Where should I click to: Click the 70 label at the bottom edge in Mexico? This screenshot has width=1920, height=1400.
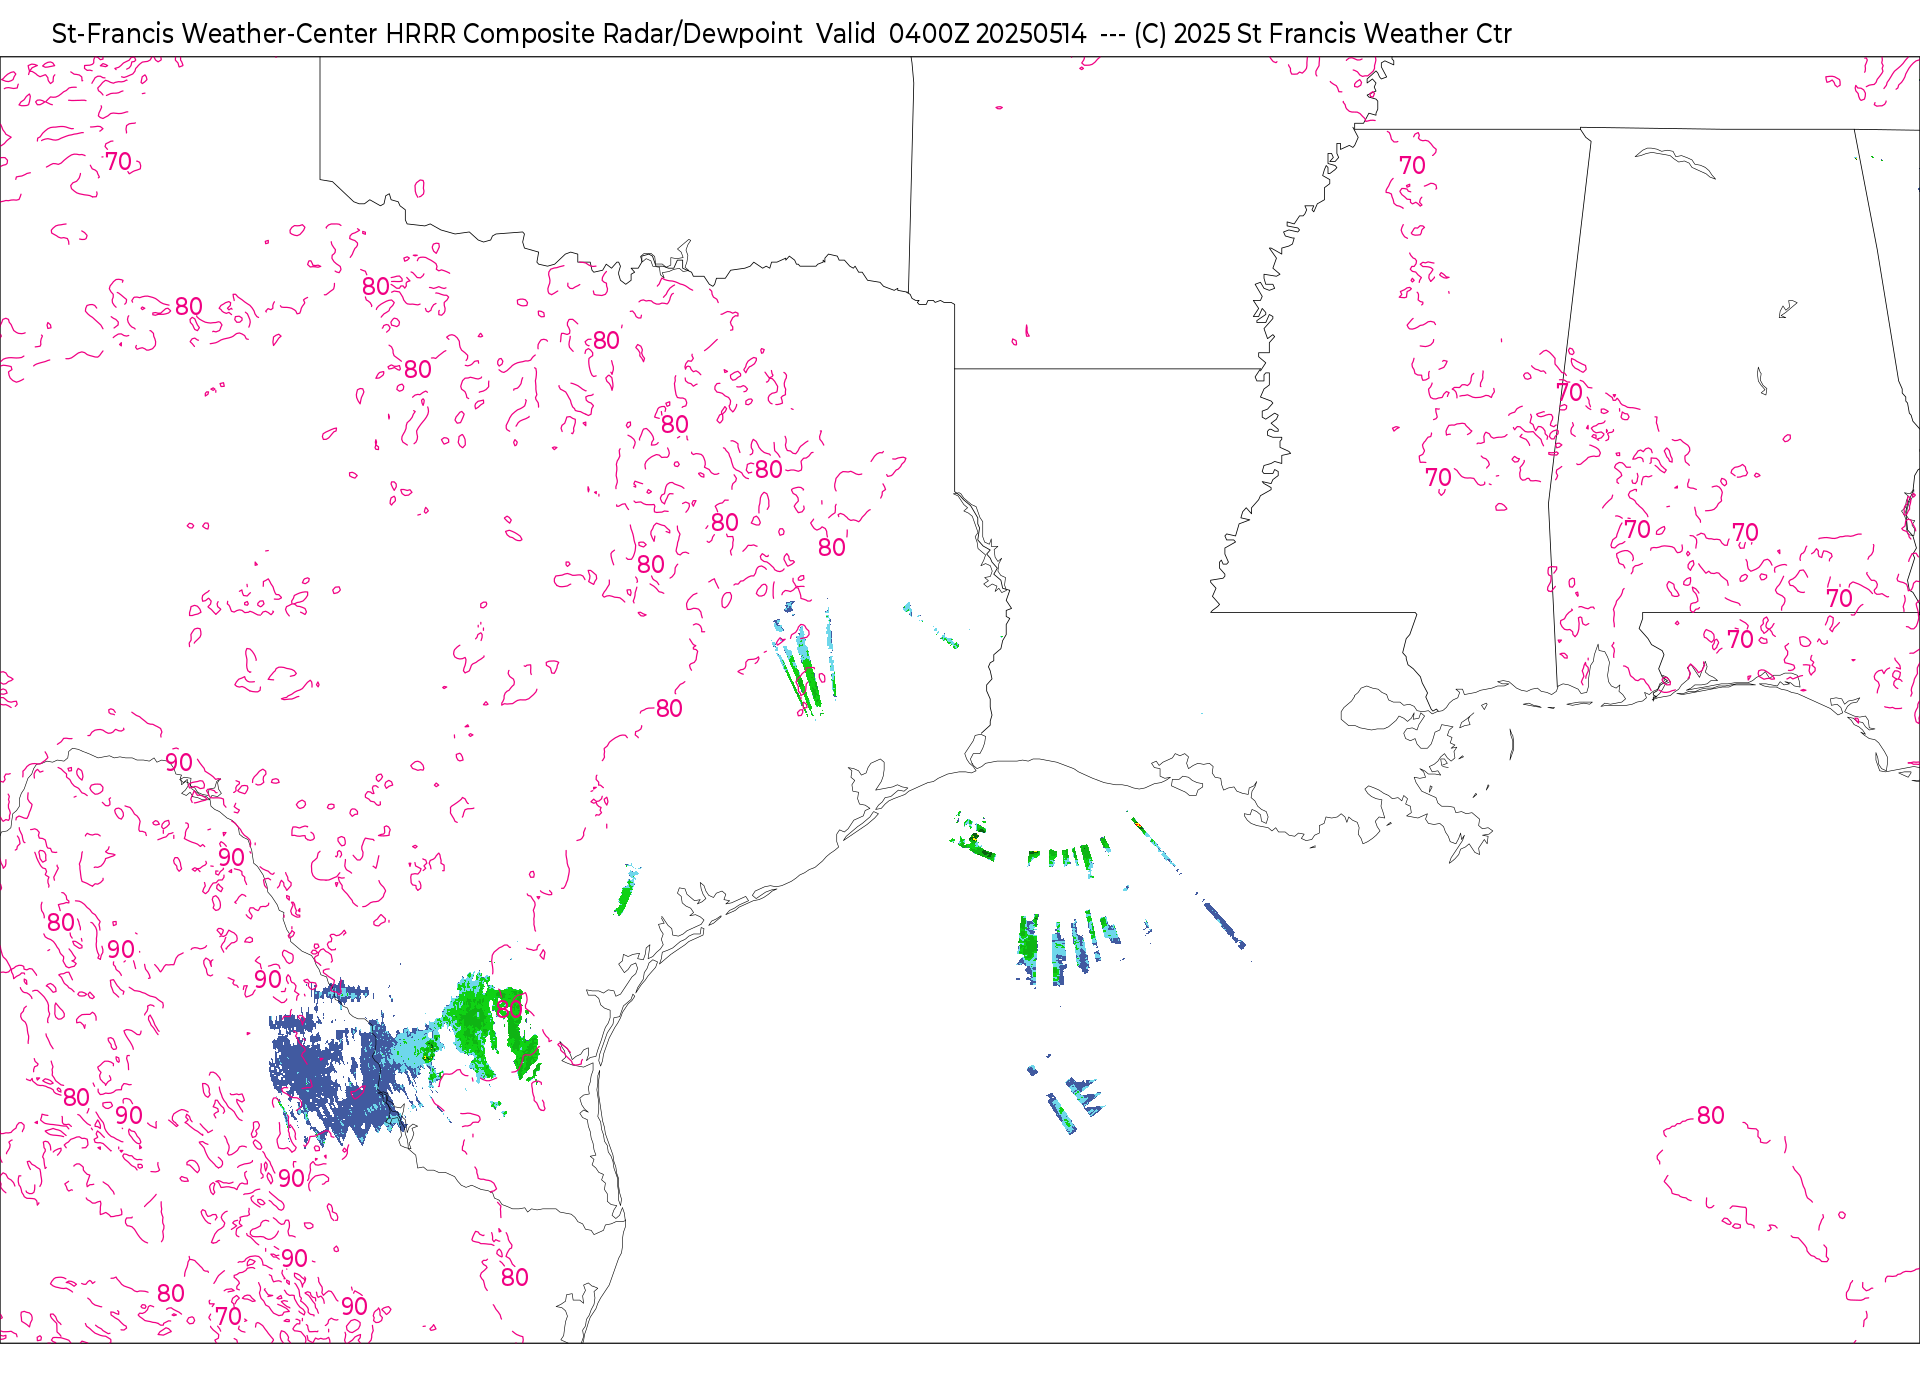click(x=229, y=1316)
